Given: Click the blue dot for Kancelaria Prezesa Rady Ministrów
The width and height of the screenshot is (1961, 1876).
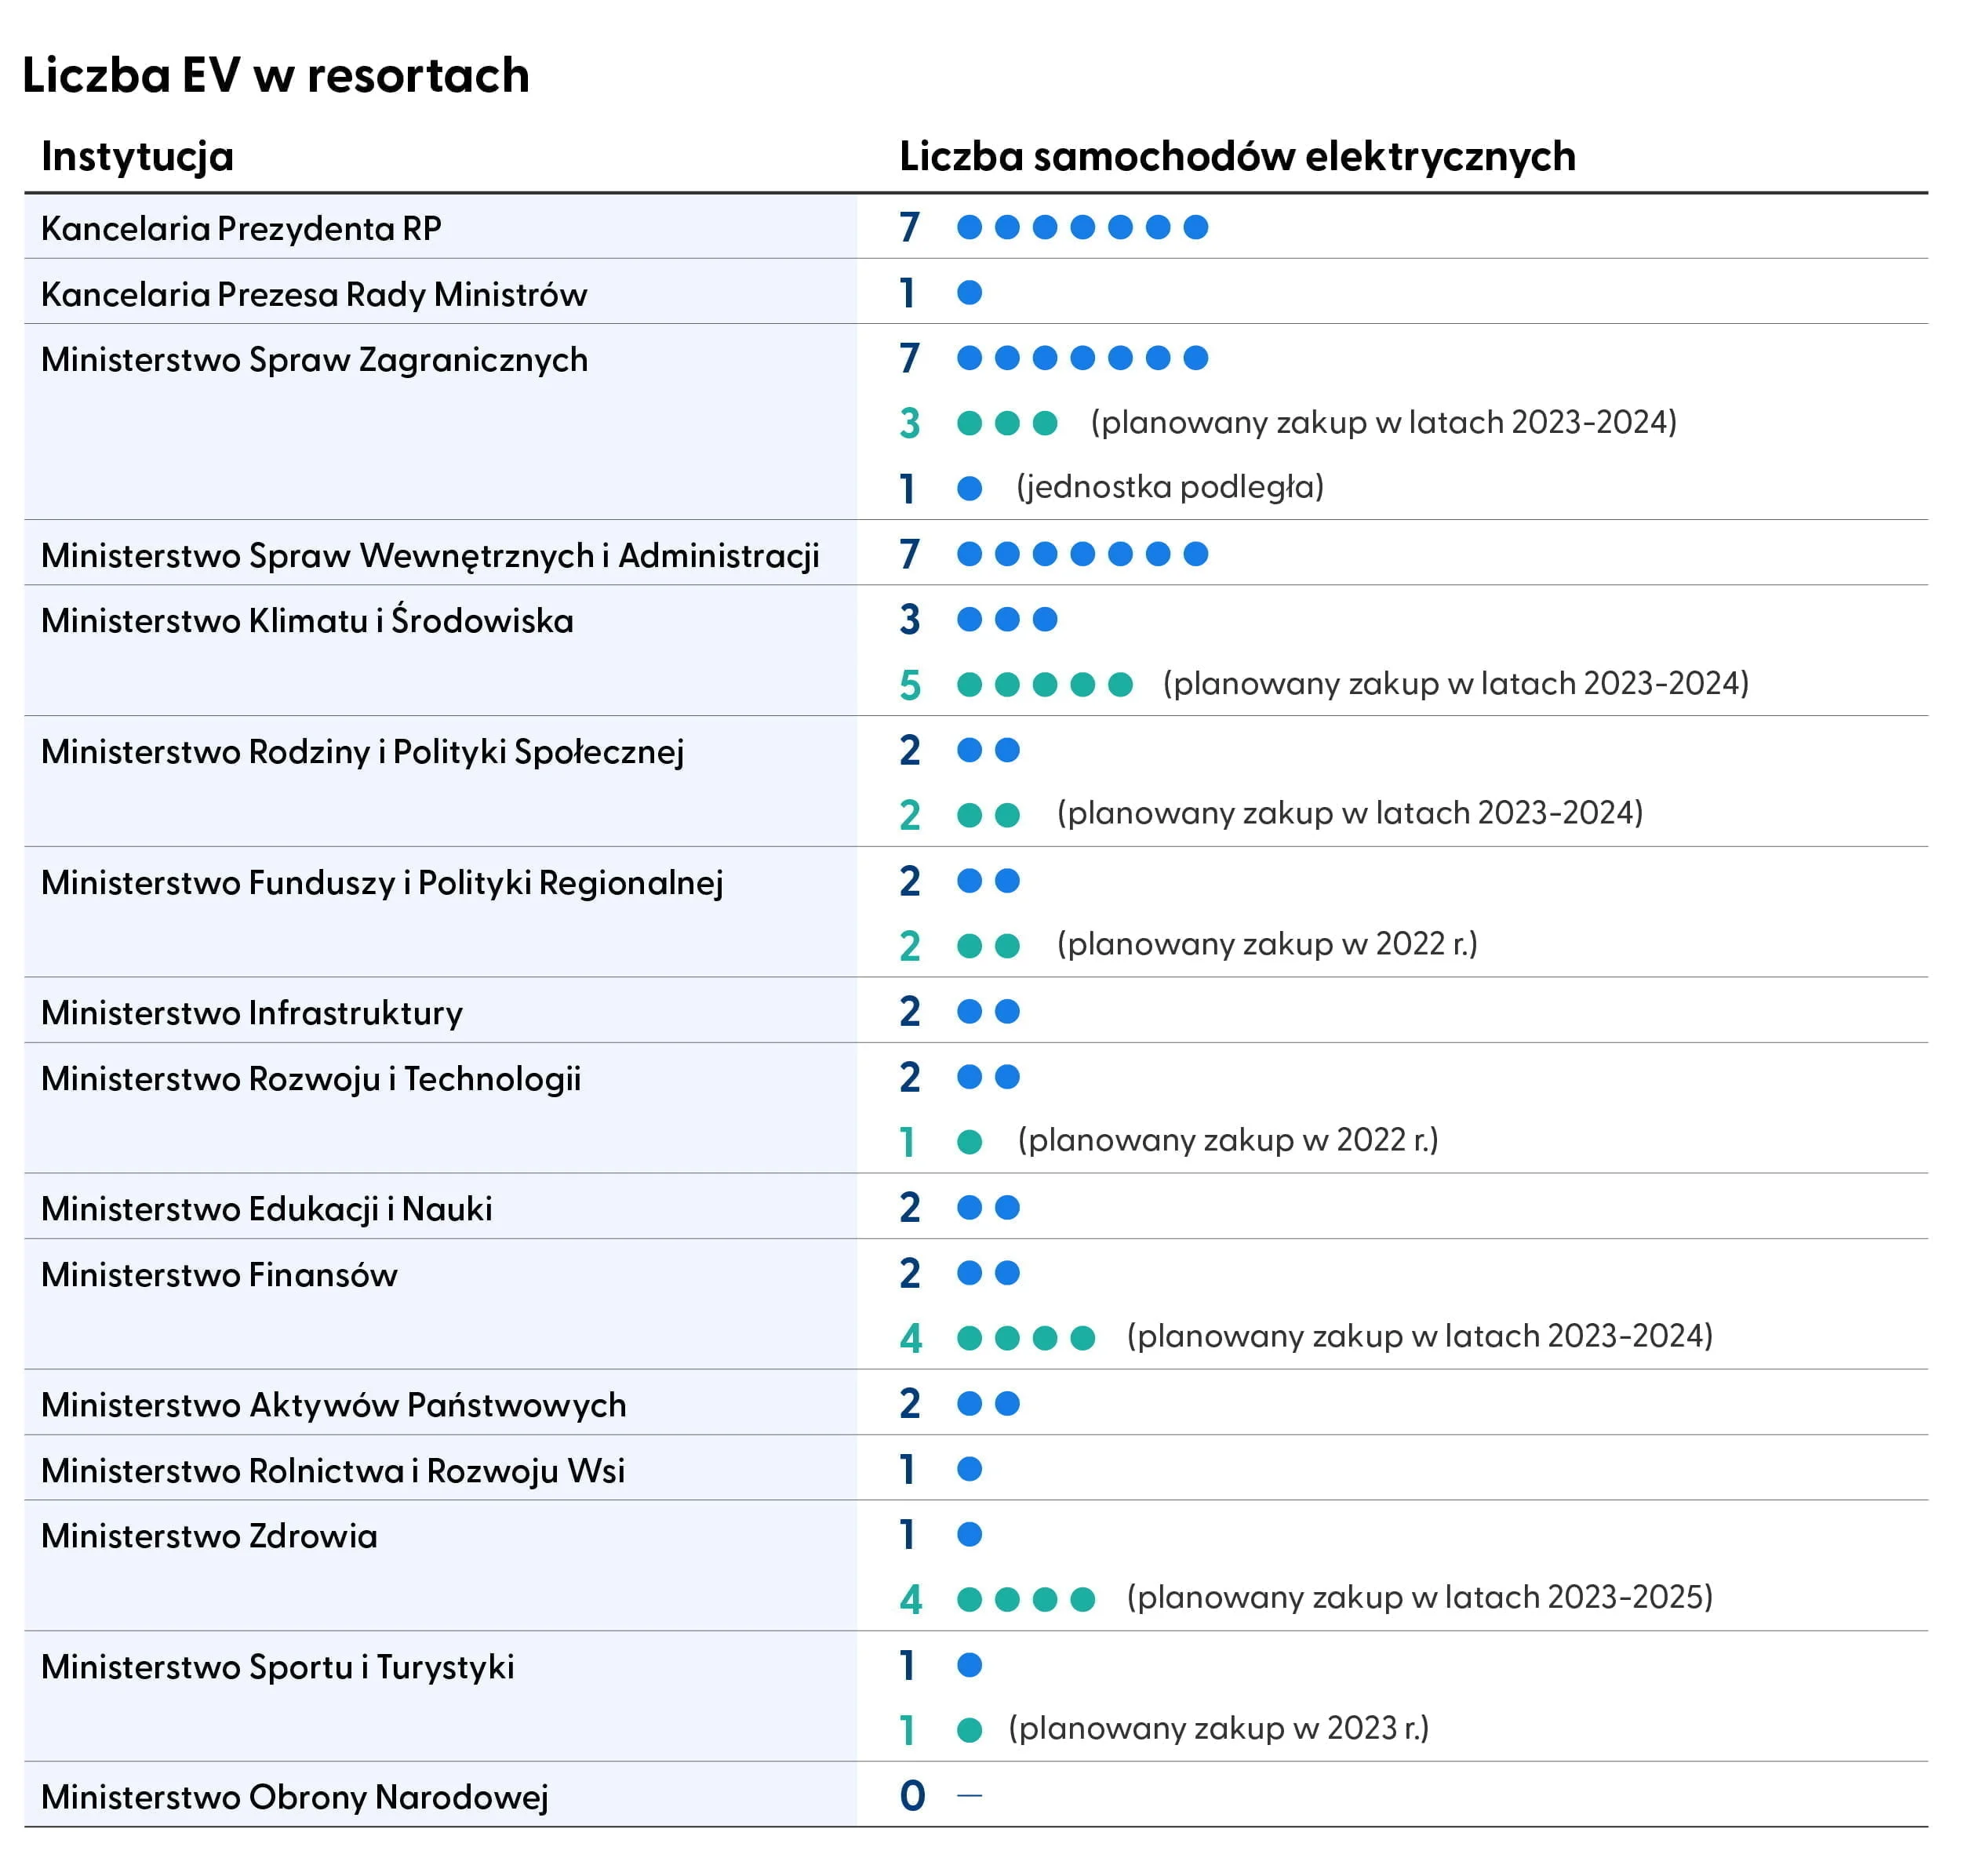Looking at the screenshot, I should point(969,293).
